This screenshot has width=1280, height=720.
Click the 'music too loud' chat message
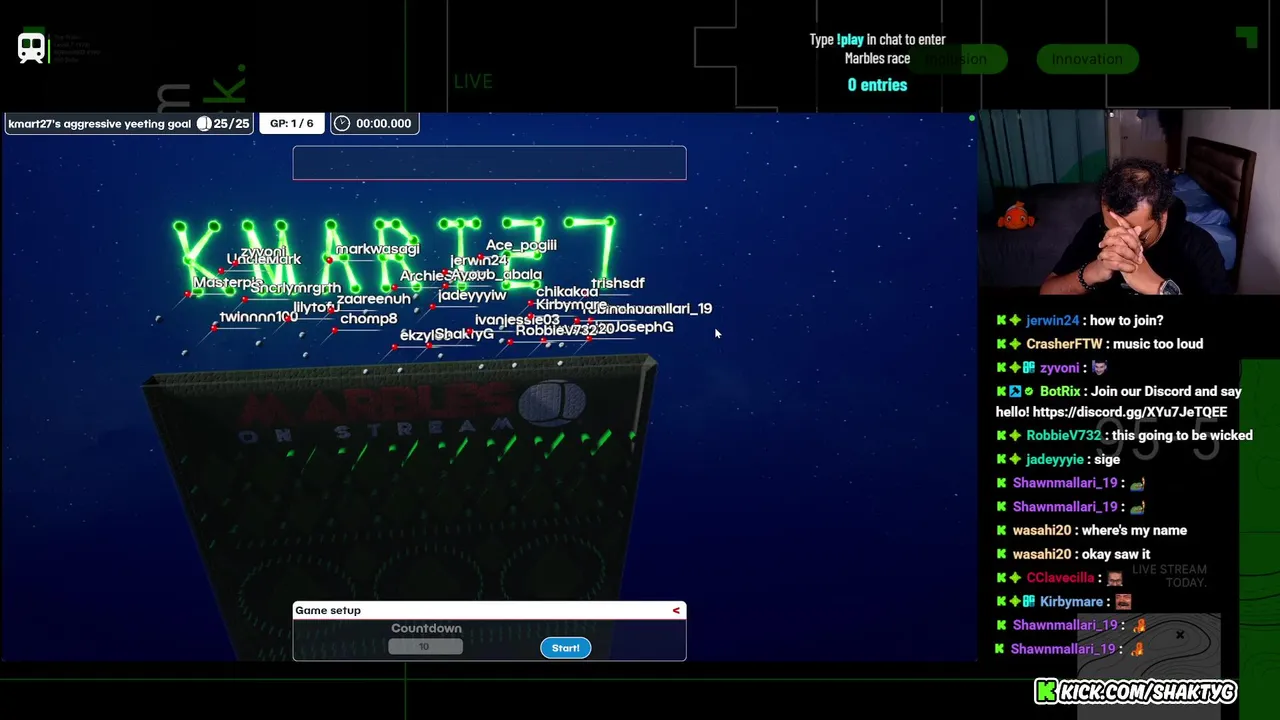pyautogui.click(x=1158, y=344)
